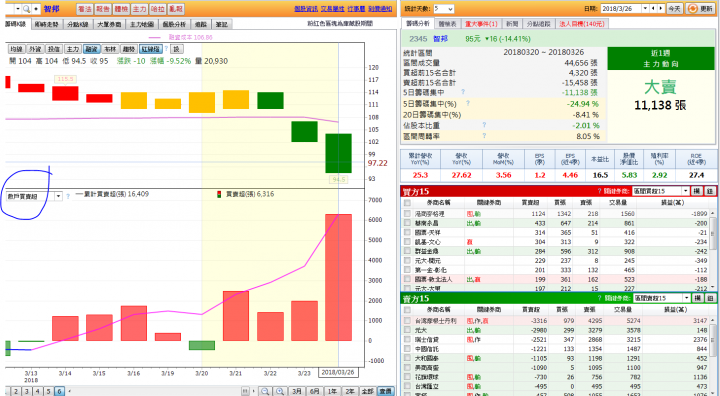The height and width of the screenshot is (396, 720).
Task: Check the 港商麥格理 row checkbox
Action: point(407,214)
